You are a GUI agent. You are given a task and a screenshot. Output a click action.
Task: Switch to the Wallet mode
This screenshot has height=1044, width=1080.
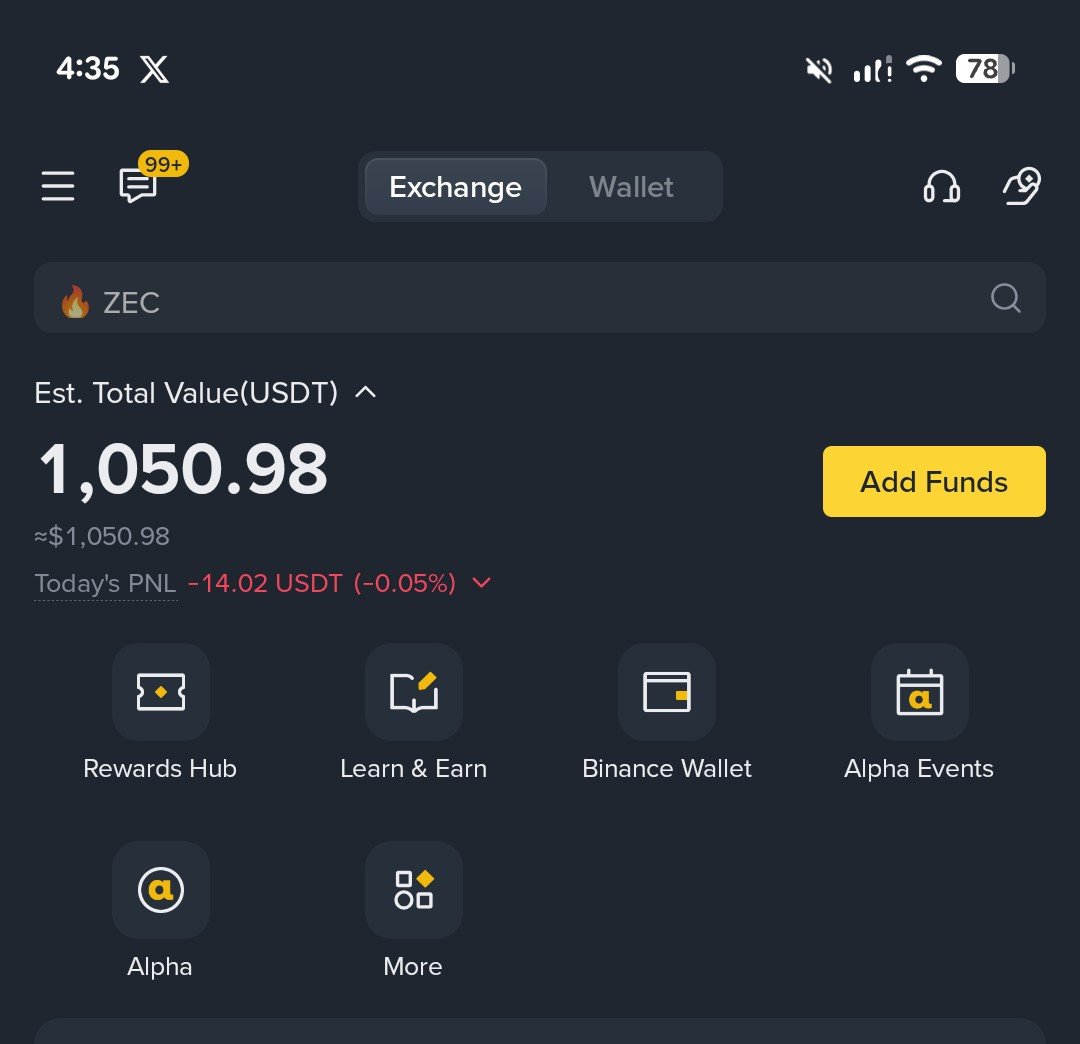631,187
